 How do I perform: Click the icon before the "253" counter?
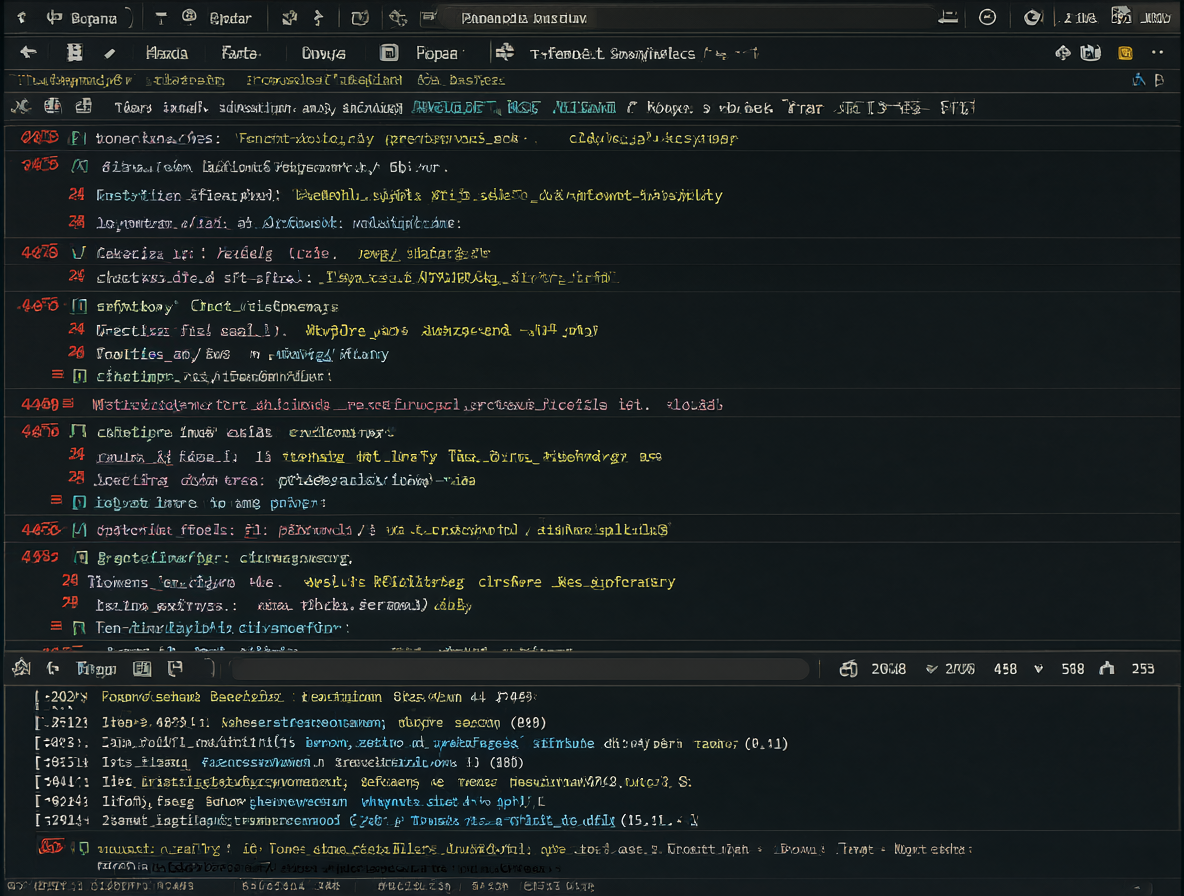(x=1107, y=668)
